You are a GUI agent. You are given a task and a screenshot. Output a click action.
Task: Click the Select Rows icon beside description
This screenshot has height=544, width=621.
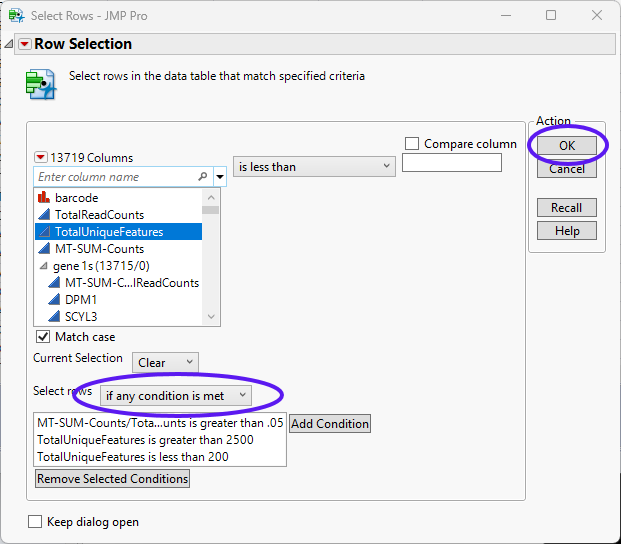click(40, 84)
